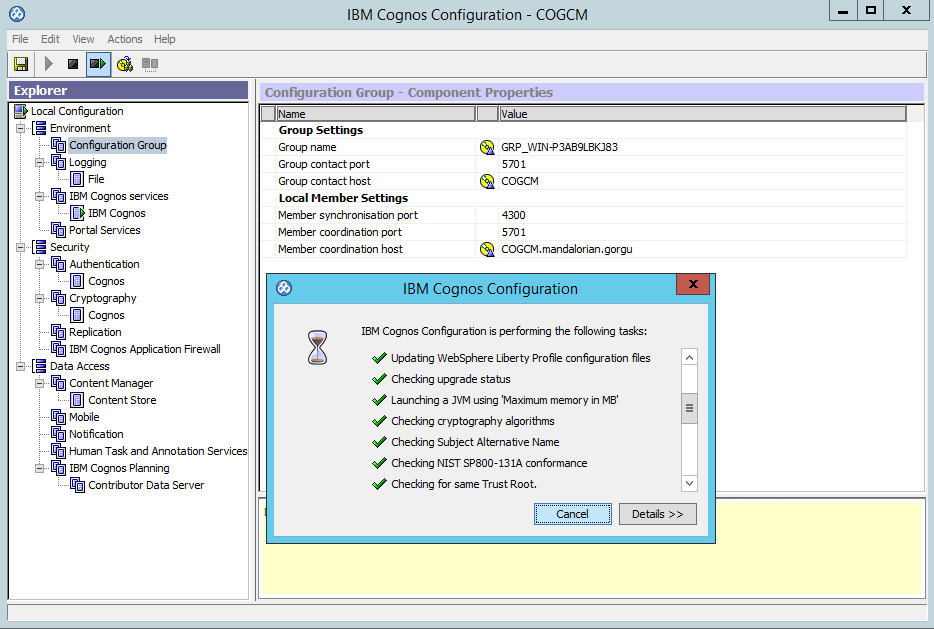Click the Replication node icon

58,332
